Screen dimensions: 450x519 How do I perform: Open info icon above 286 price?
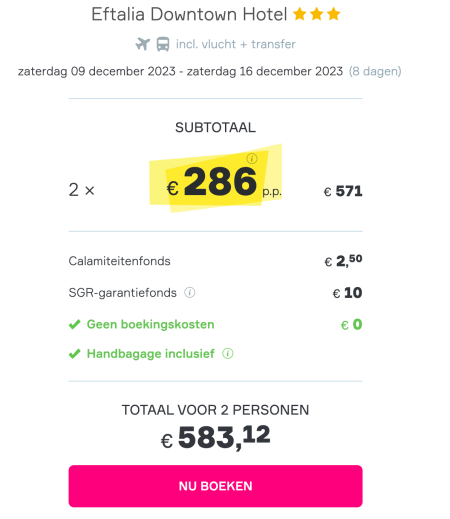click(252, 158)
